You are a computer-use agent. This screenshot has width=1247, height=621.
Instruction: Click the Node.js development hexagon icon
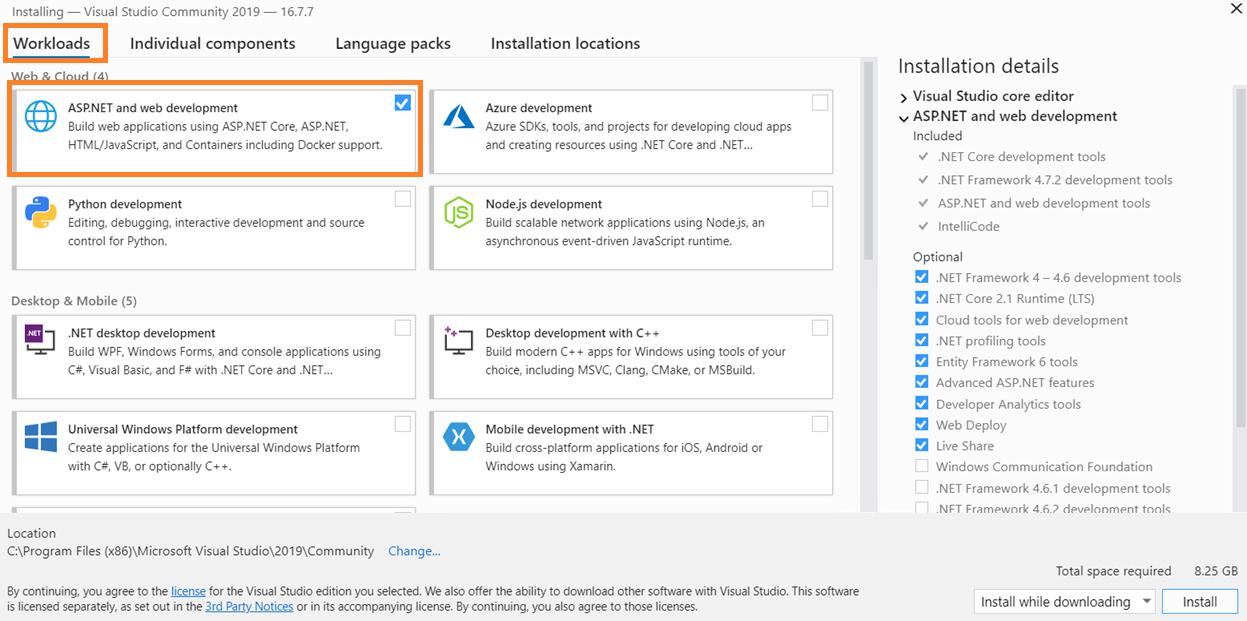tap(458, 212)
